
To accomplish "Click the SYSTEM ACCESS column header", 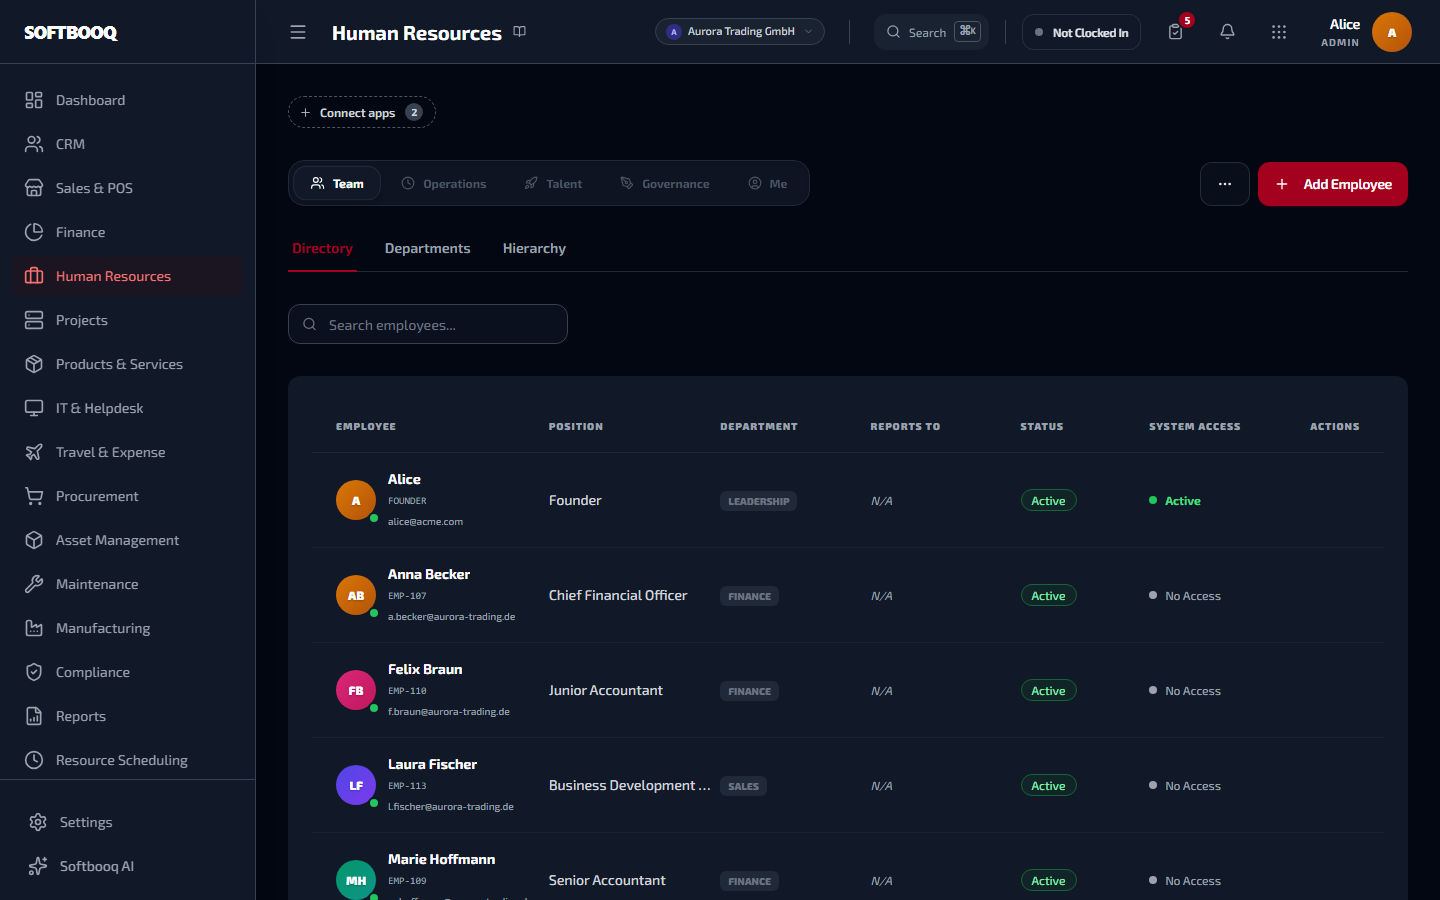I will tap(1194, 426).
